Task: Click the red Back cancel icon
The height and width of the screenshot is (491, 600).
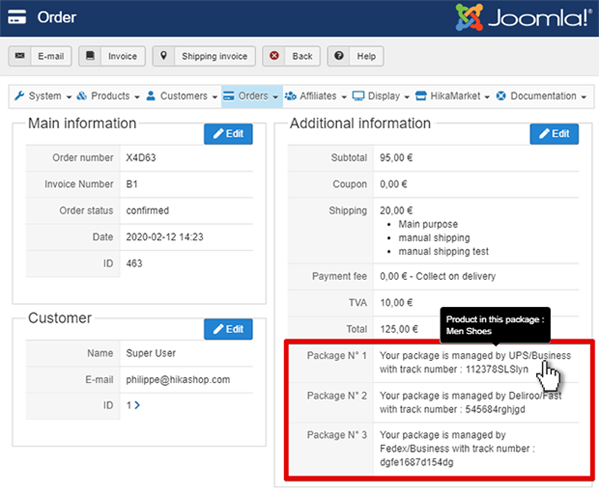Action: [x=274, y=56]
